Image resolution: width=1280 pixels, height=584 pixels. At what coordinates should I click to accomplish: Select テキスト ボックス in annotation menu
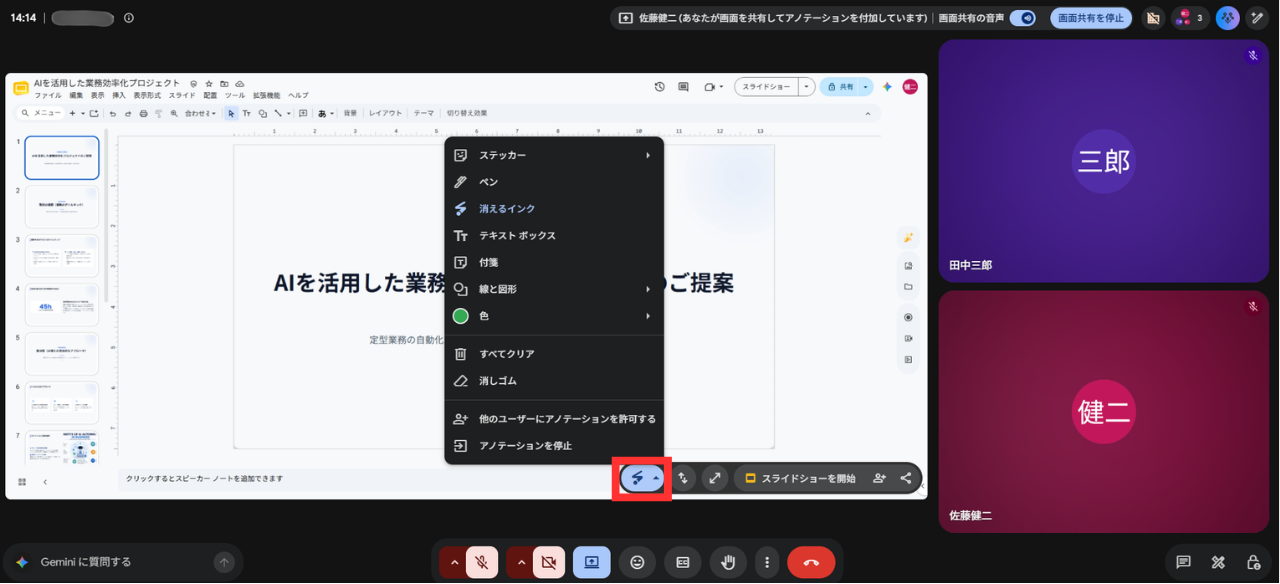pos(554,236)
